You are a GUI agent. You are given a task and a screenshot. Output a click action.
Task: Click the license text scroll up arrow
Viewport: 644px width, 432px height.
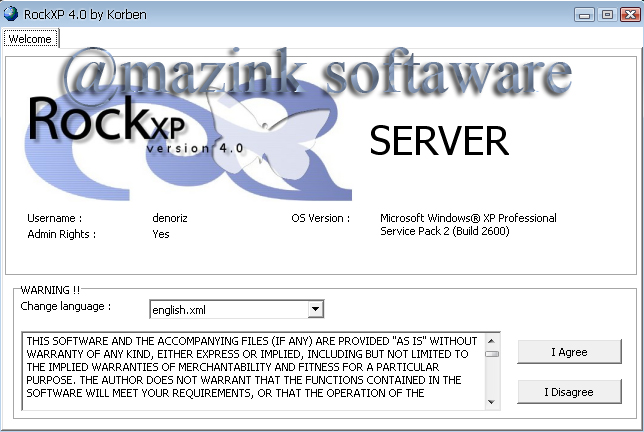click(x=492, y=341)
